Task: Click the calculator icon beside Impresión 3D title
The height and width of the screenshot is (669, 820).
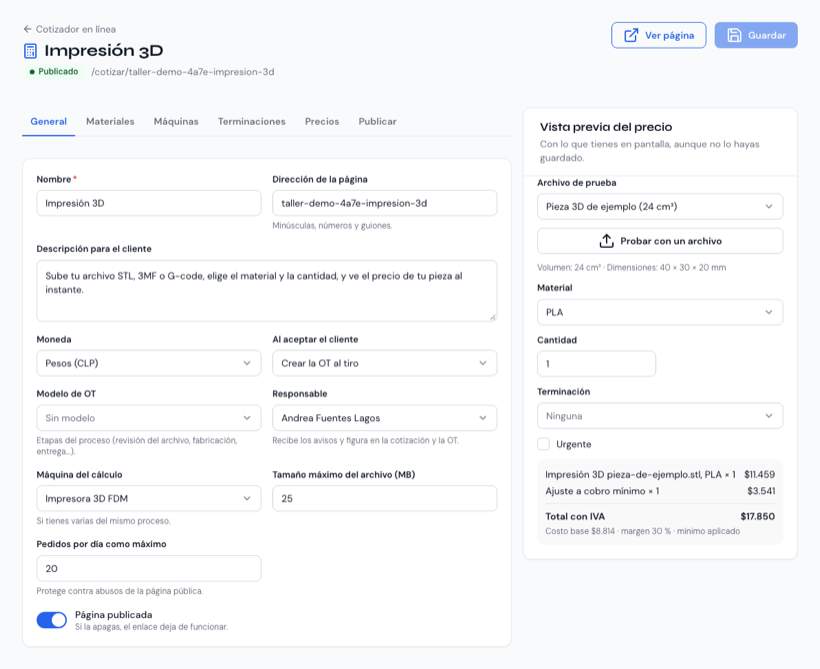Action: (30, 51)
